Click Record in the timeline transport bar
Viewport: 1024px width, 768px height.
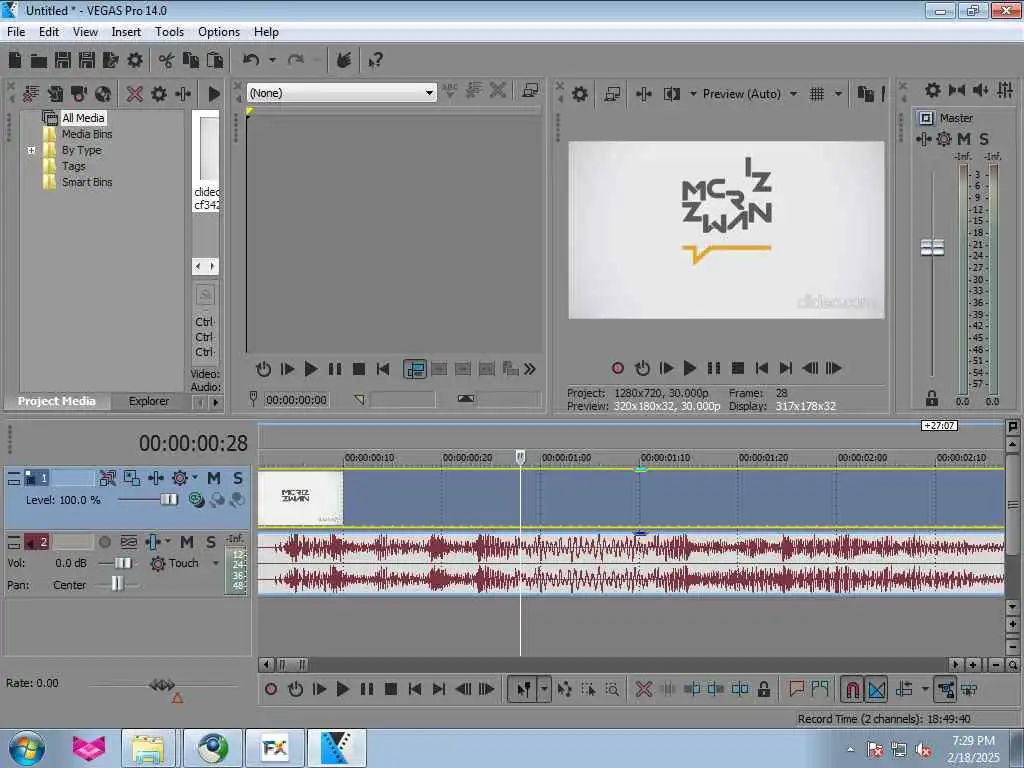(271, 689)
